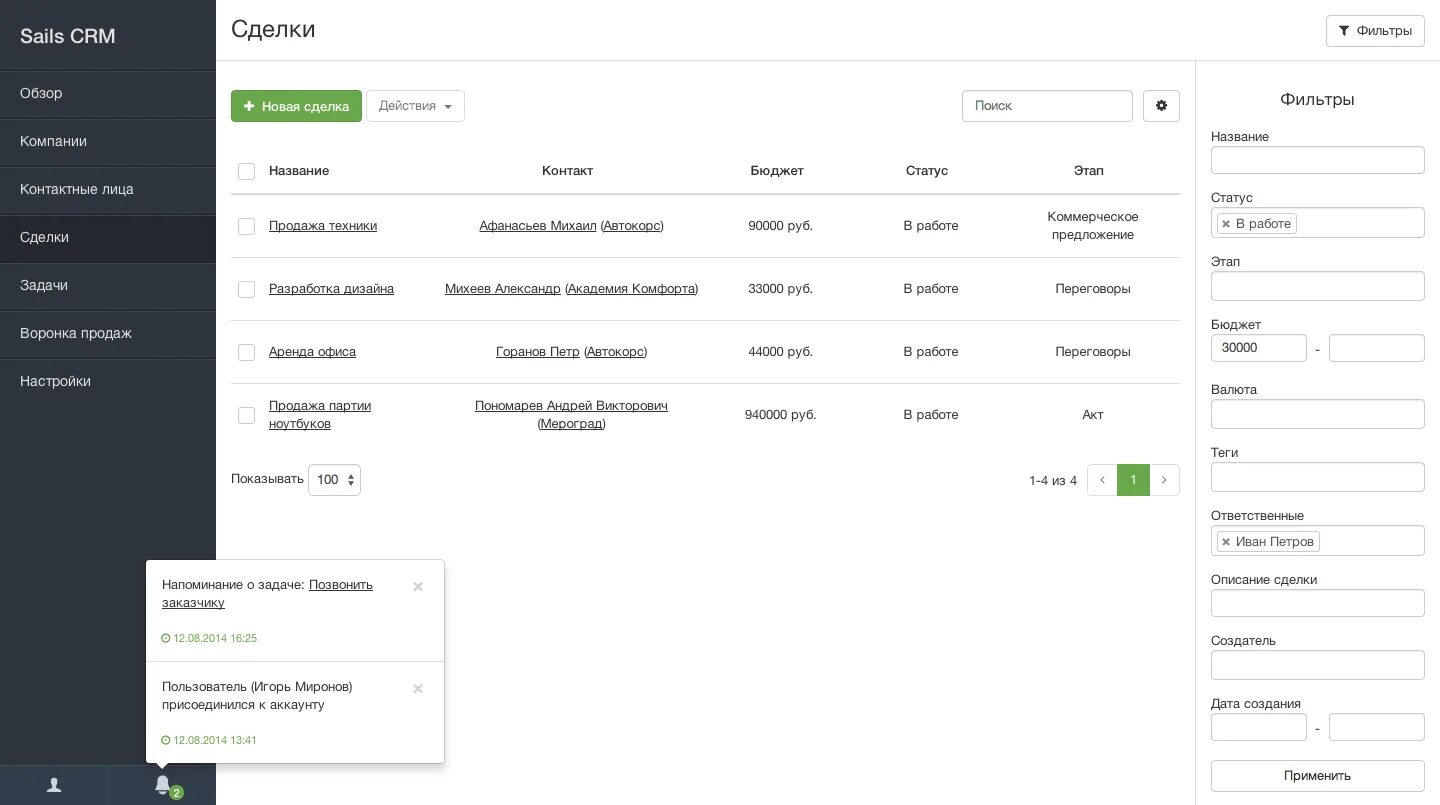
Task: Close the Игорь Миронов joined notification
Action: 418,689
